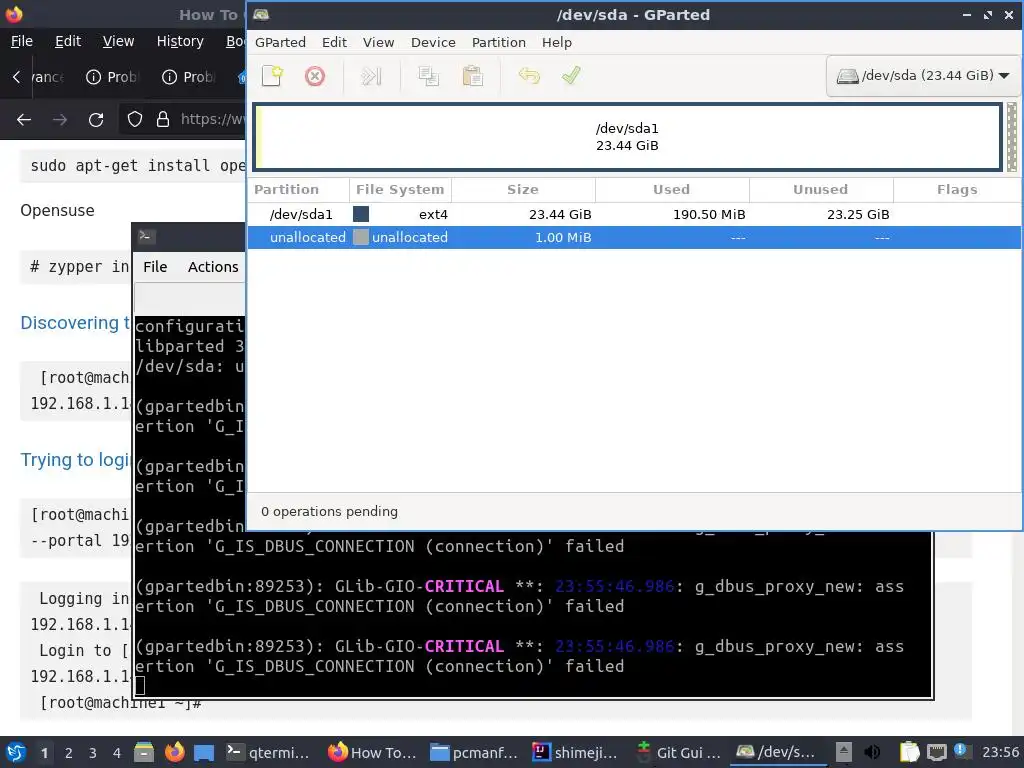Open the Device menu in GParted
Screen dimensions: 1024x768
[x=433, y=42]
